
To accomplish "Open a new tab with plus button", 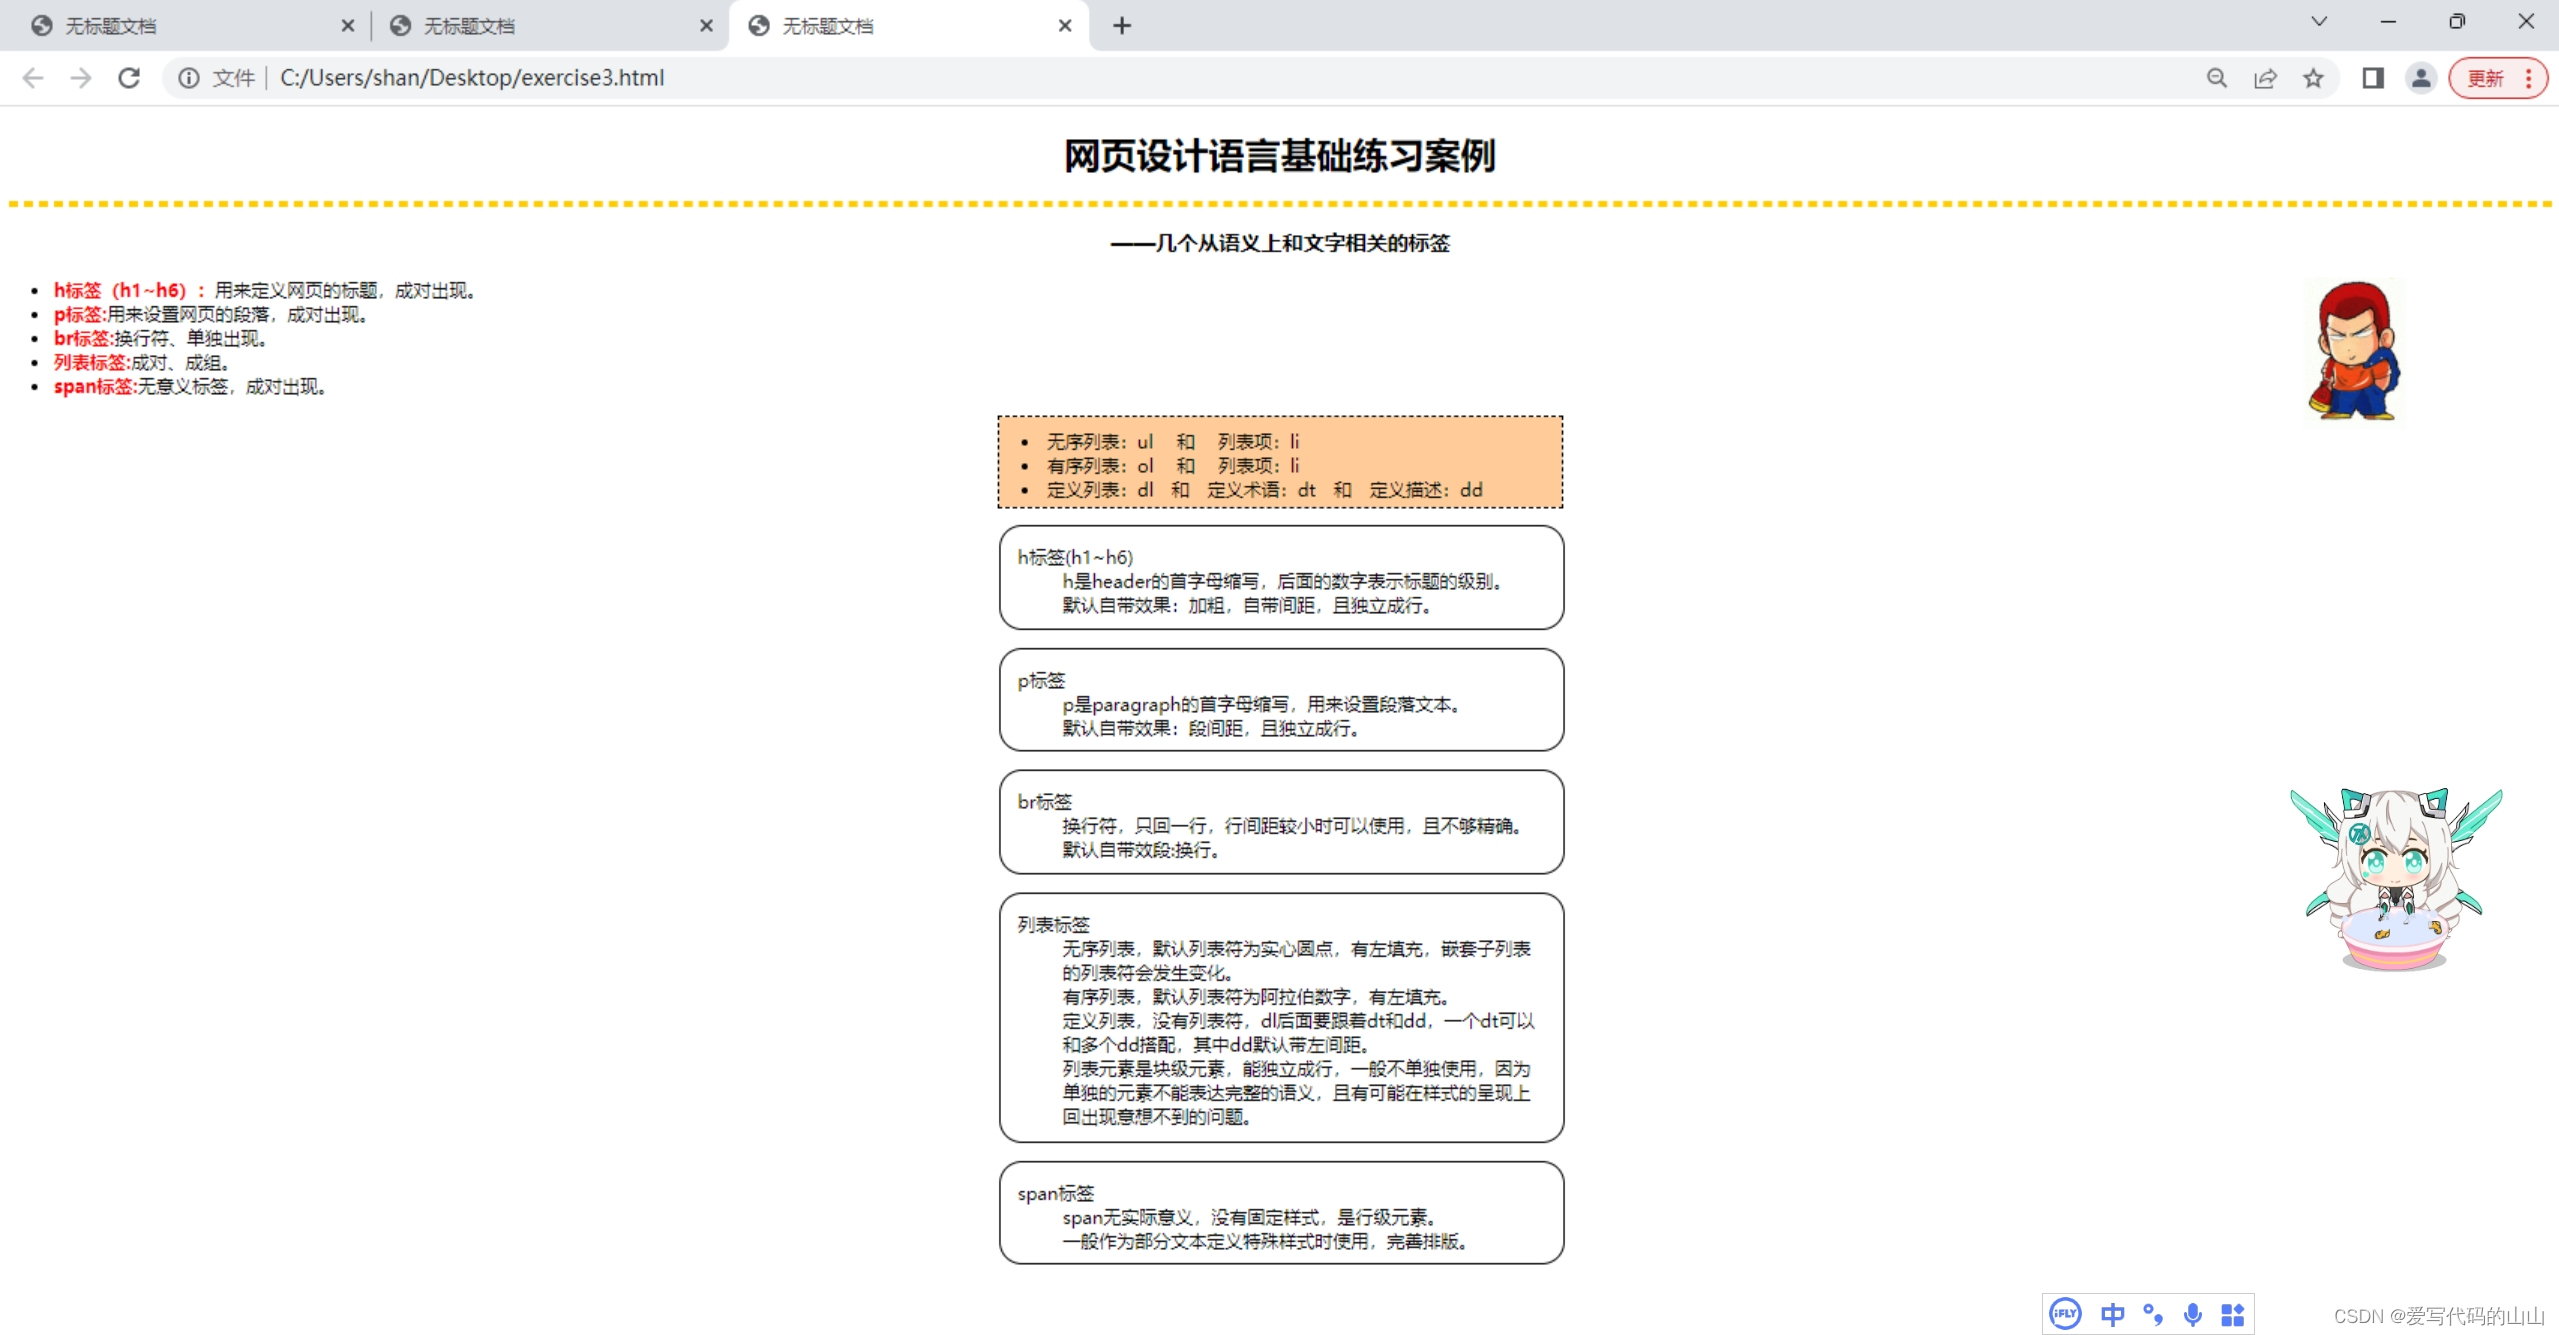I will coord(1122,26).
